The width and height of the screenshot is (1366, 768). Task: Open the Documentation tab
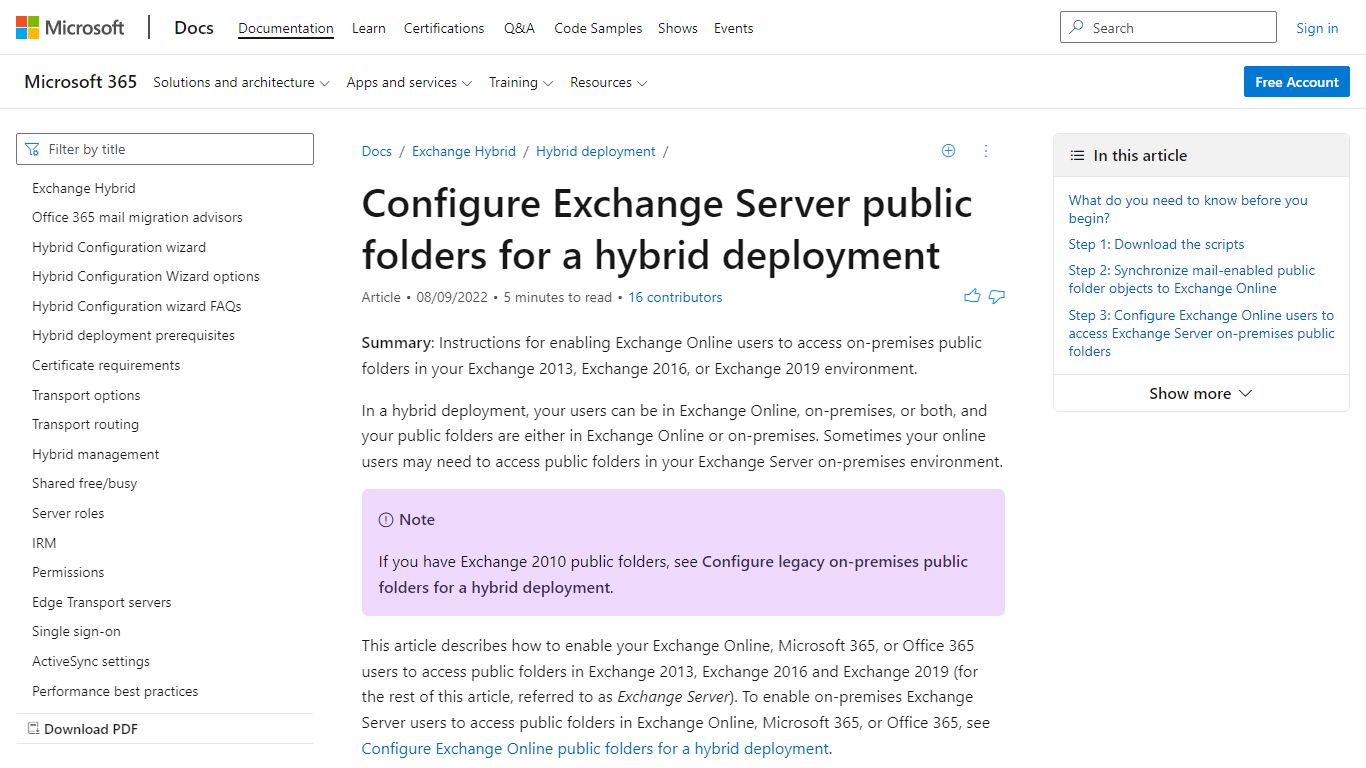[x=286, y=28]
